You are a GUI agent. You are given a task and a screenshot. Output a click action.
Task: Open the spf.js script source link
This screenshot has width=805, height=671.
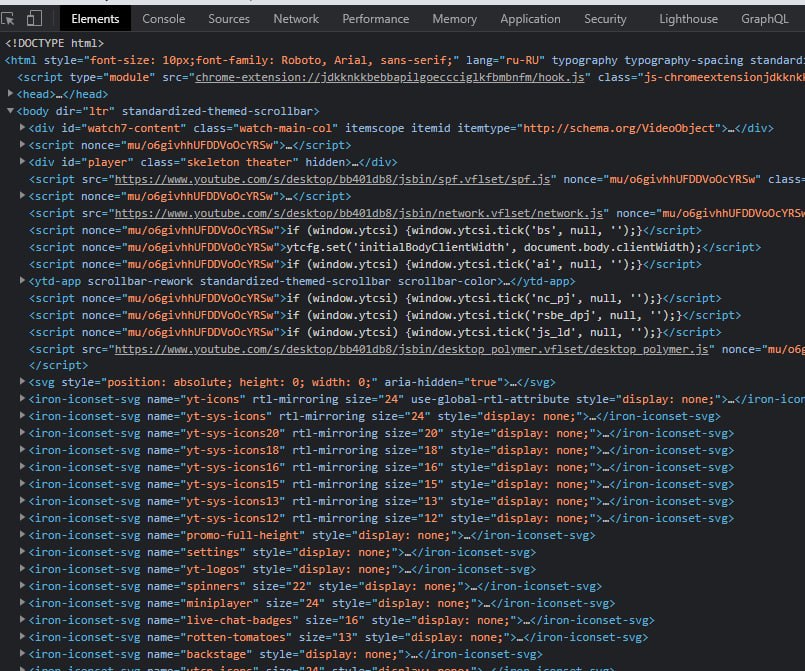(332, 179)
